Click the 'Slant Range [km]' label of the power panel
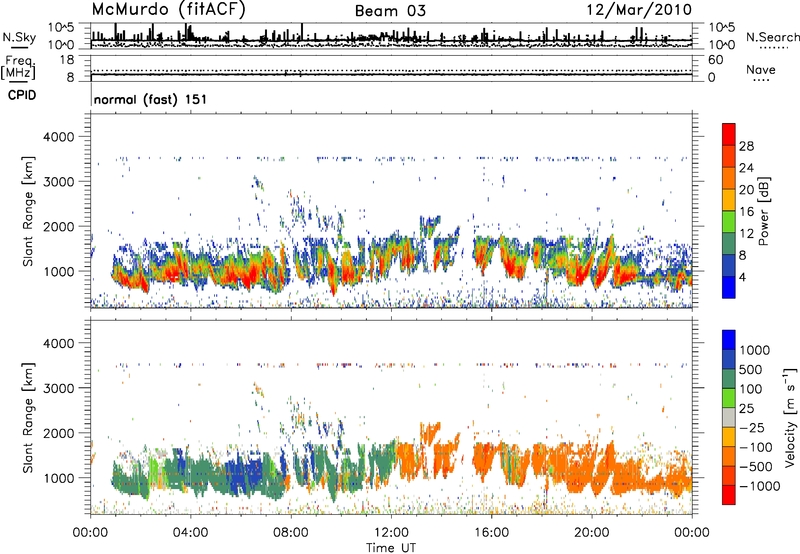The width and height of the screenshot is (800, 554). (28, 211)
